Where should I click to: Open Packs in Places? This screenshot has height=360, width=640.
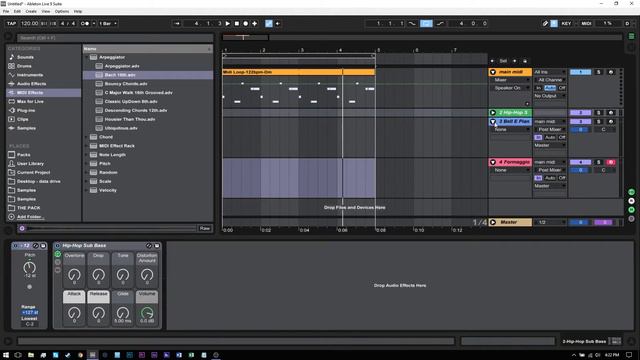pos(23,155)
